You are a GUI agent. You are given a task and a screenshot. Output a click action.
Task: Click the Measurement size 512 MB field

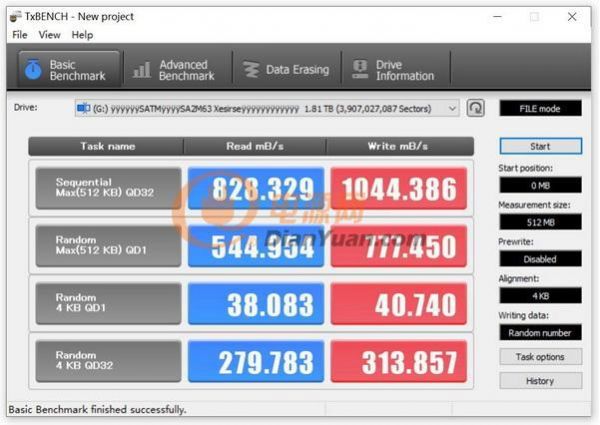point(540,222)
